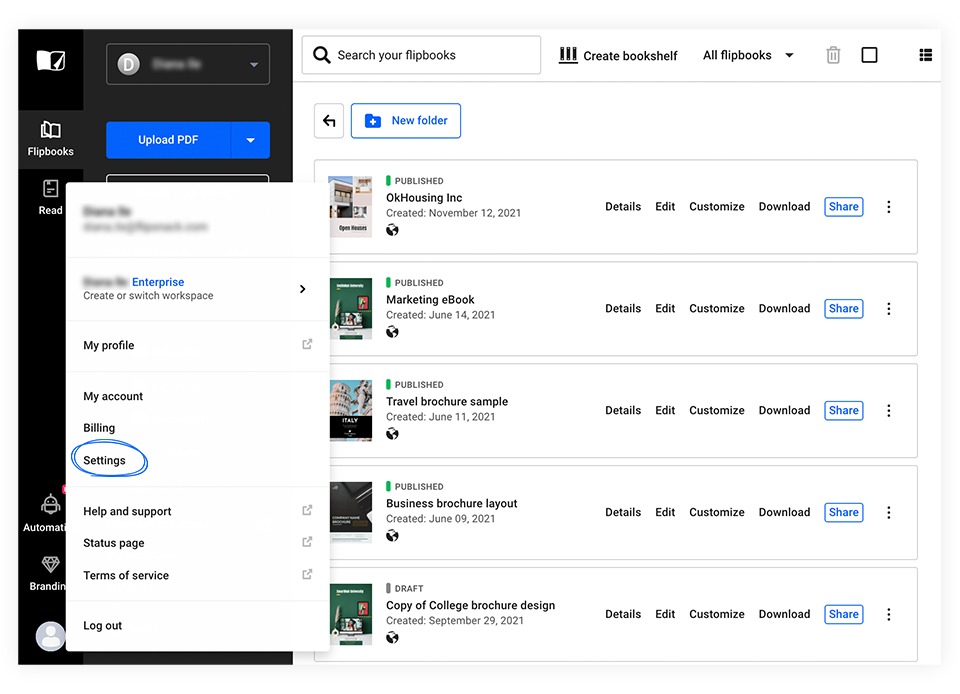Click the Flipsnack logo icon
This screenshot has width=960, height=694.
pyautogui.click(x=50, y=61)
